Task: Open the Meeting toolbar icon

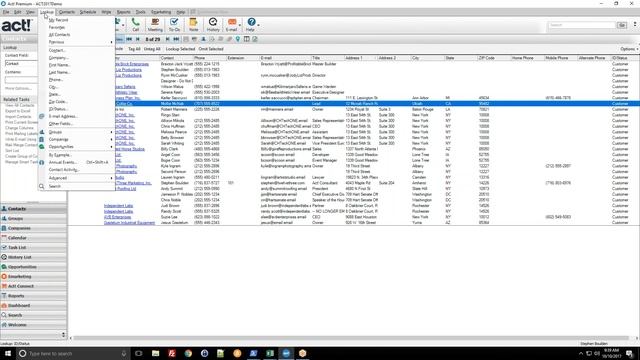Action: [x=155, y=23]
